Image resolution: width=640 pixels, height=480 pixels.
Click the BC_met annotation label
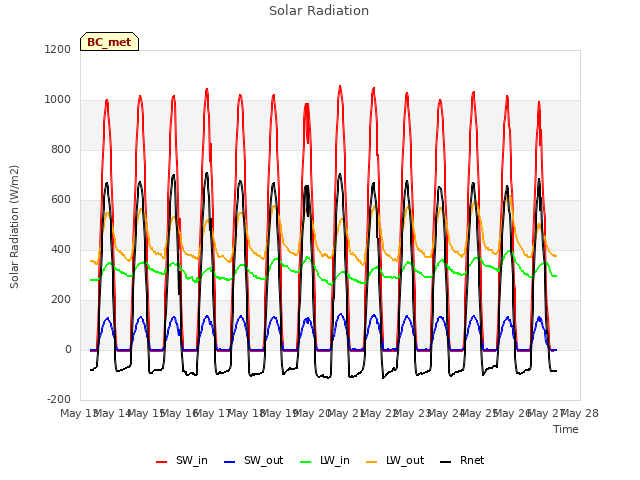[109, 42]
